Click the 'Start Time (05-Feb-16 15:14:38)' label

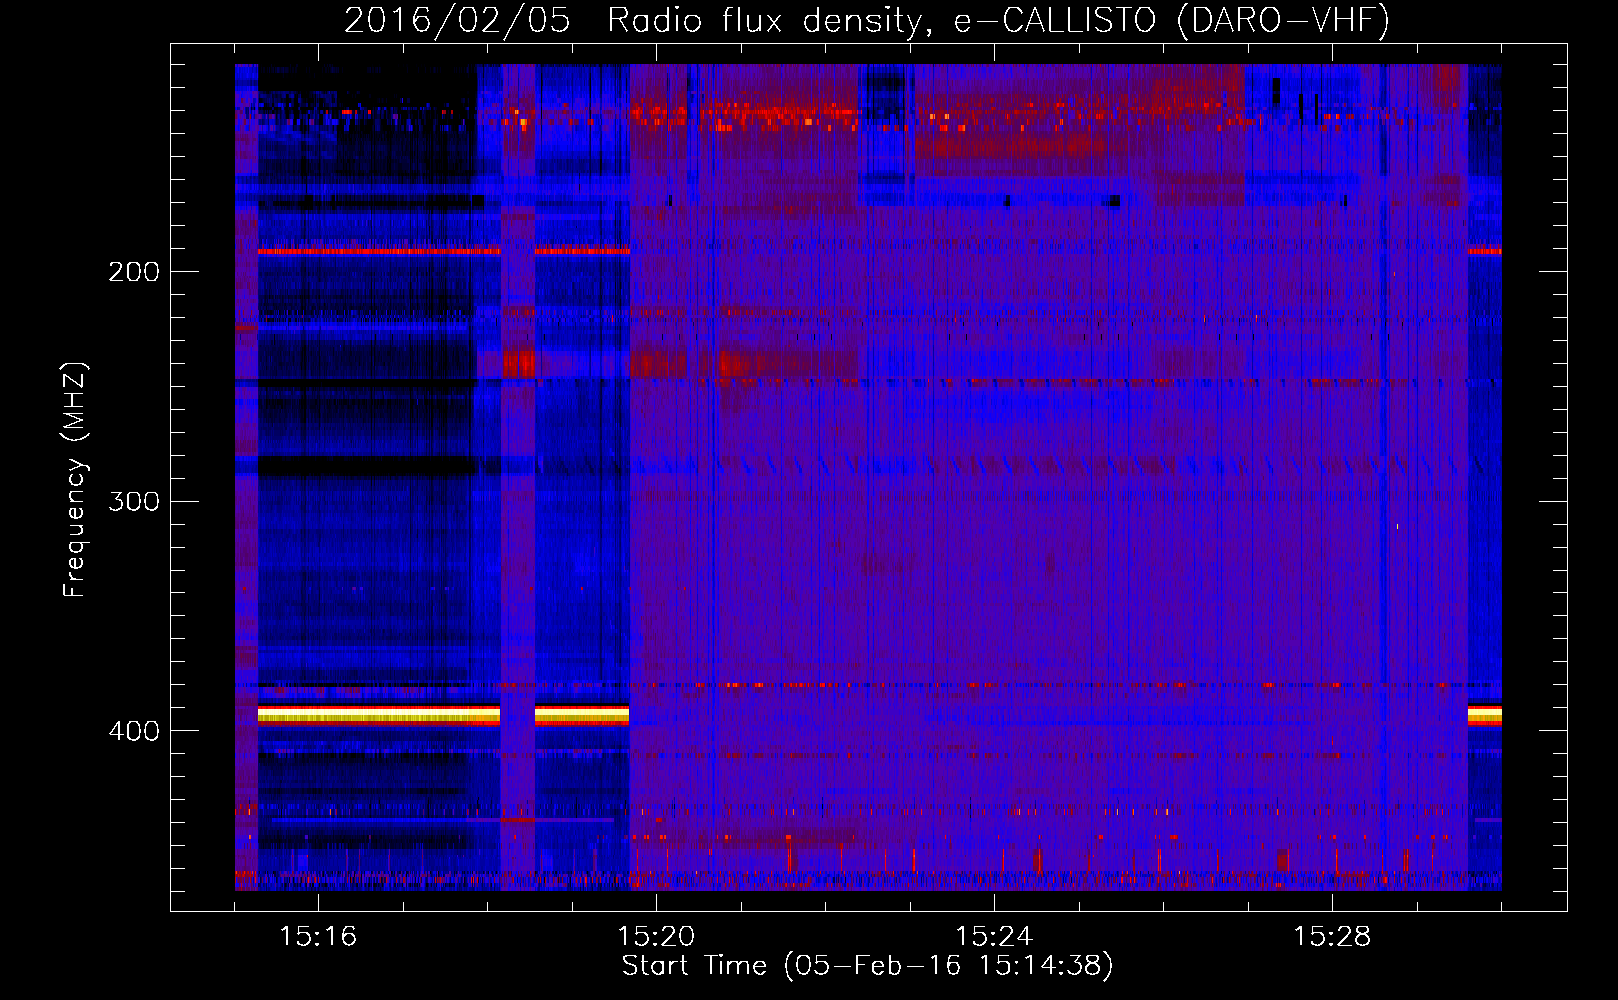(x=867, y=966)
